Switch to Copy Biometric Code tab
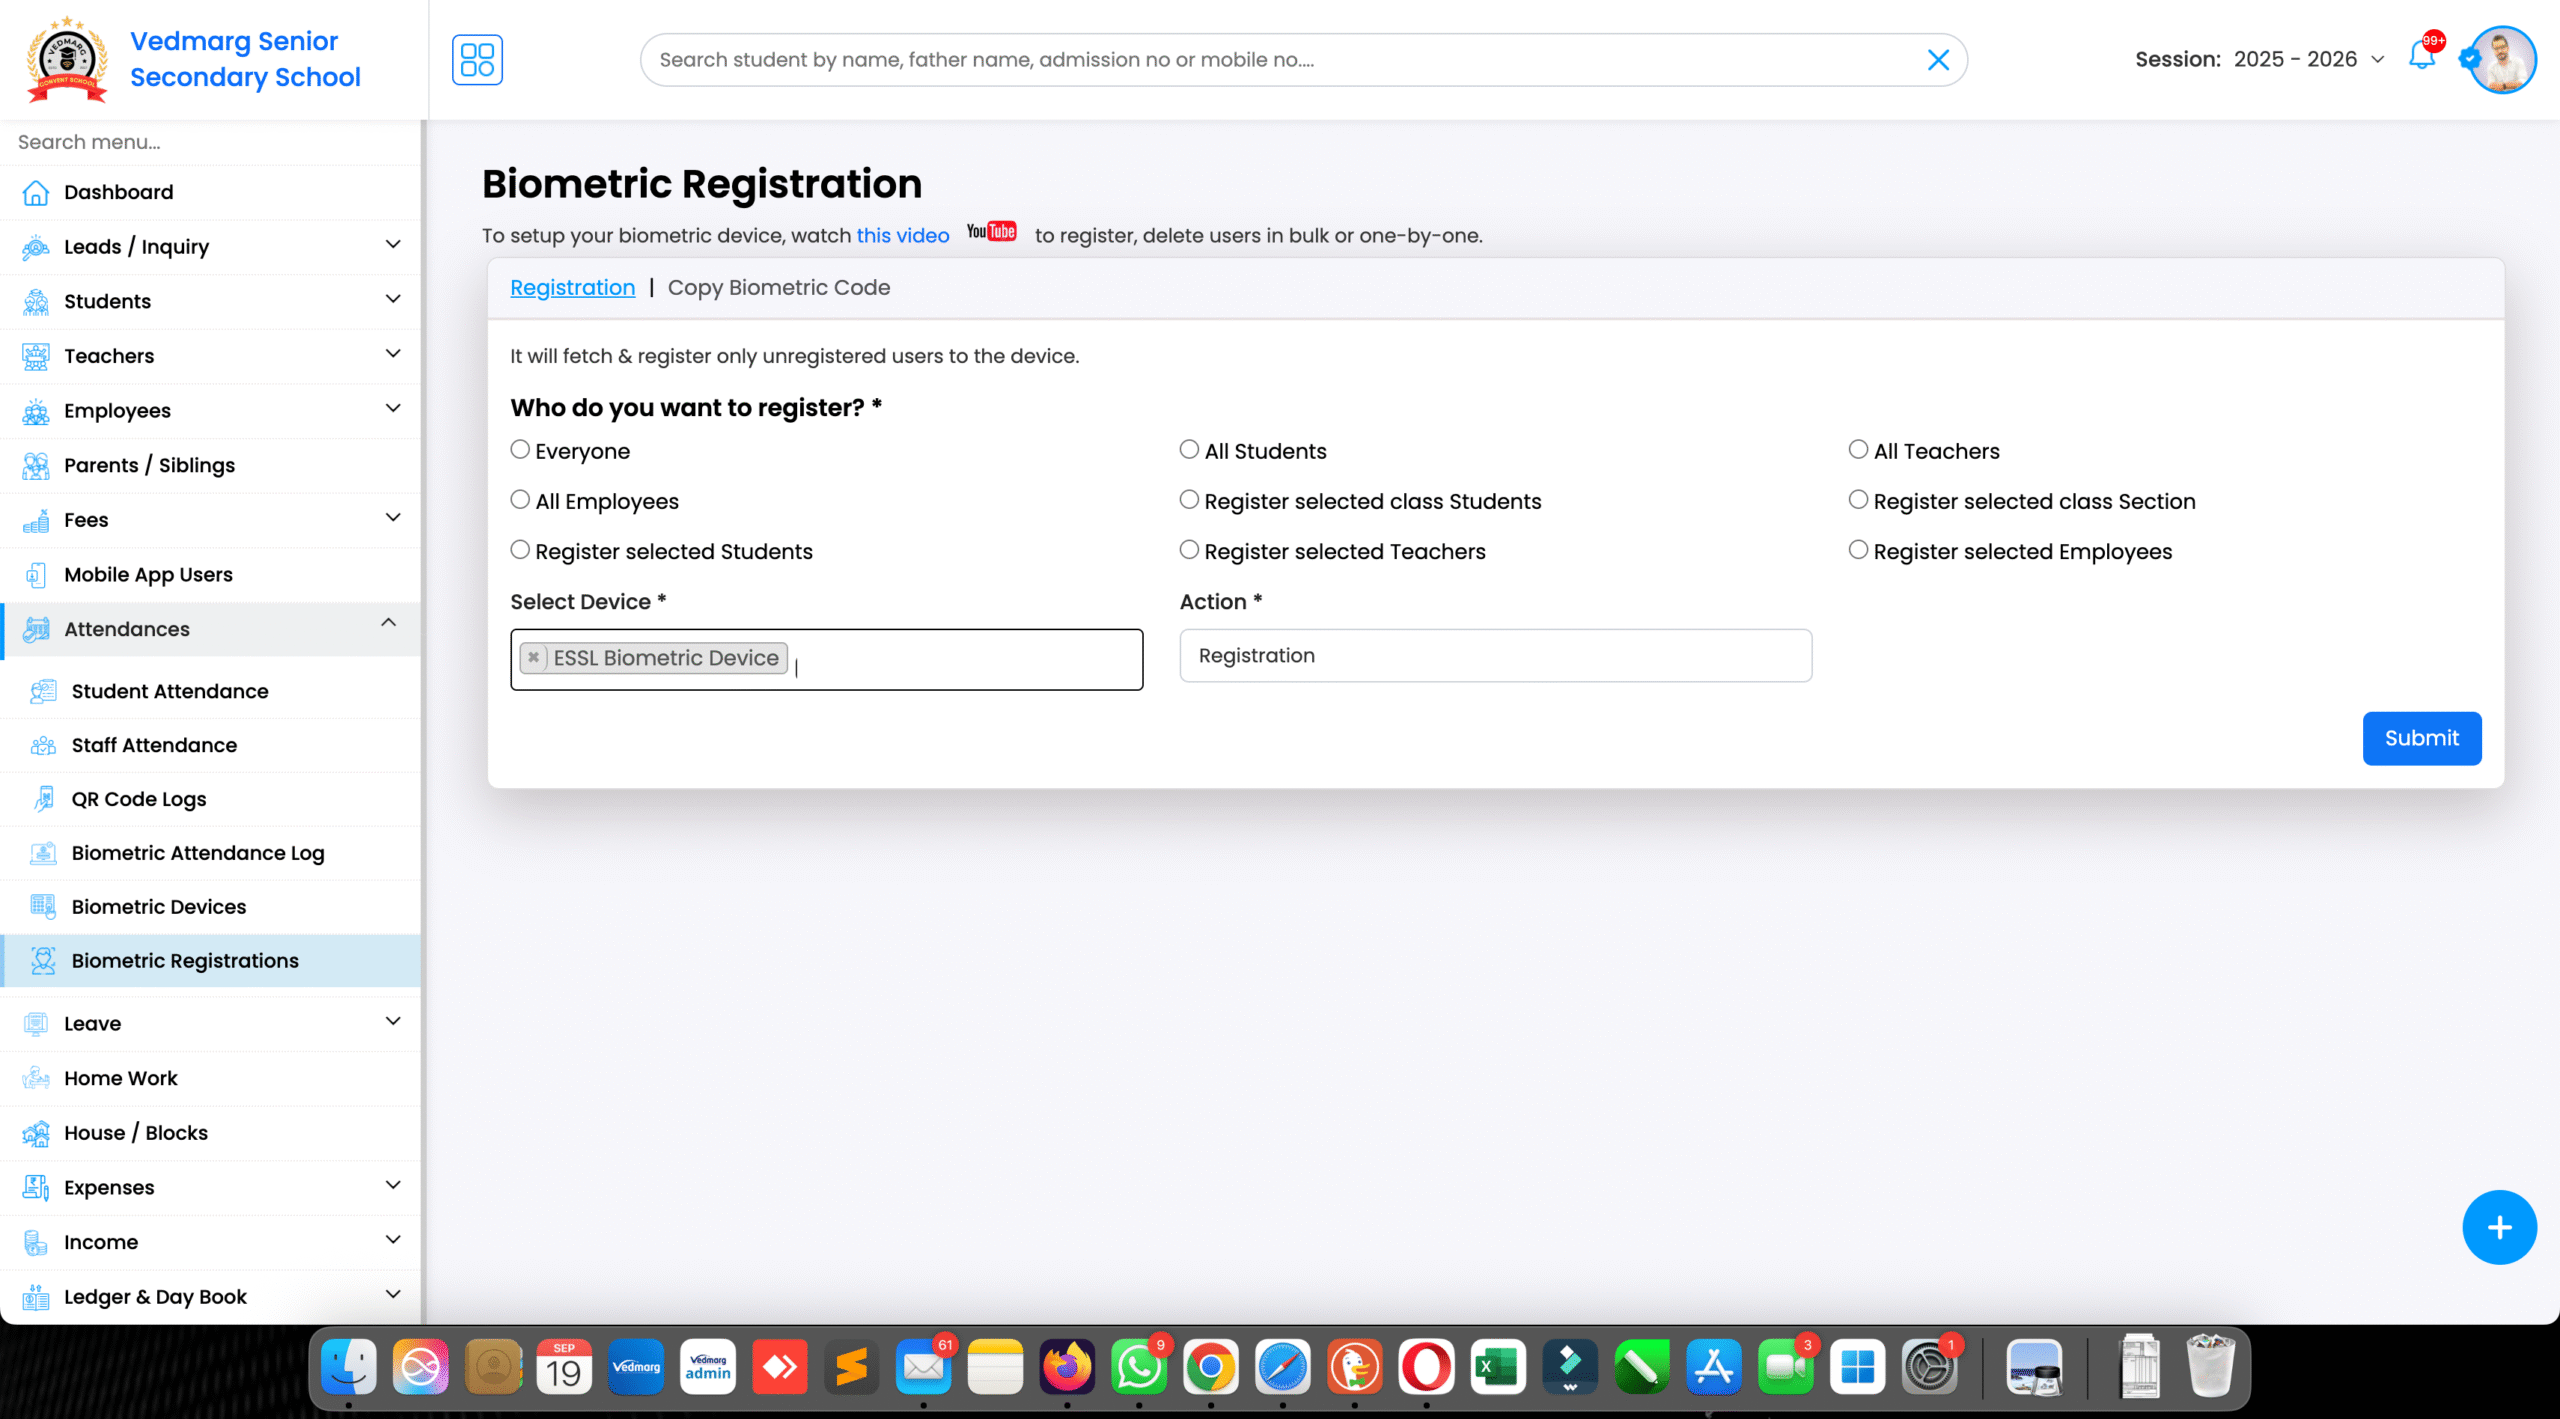This screenshot has height=1419, width=2560. click(x=778, y=288)
